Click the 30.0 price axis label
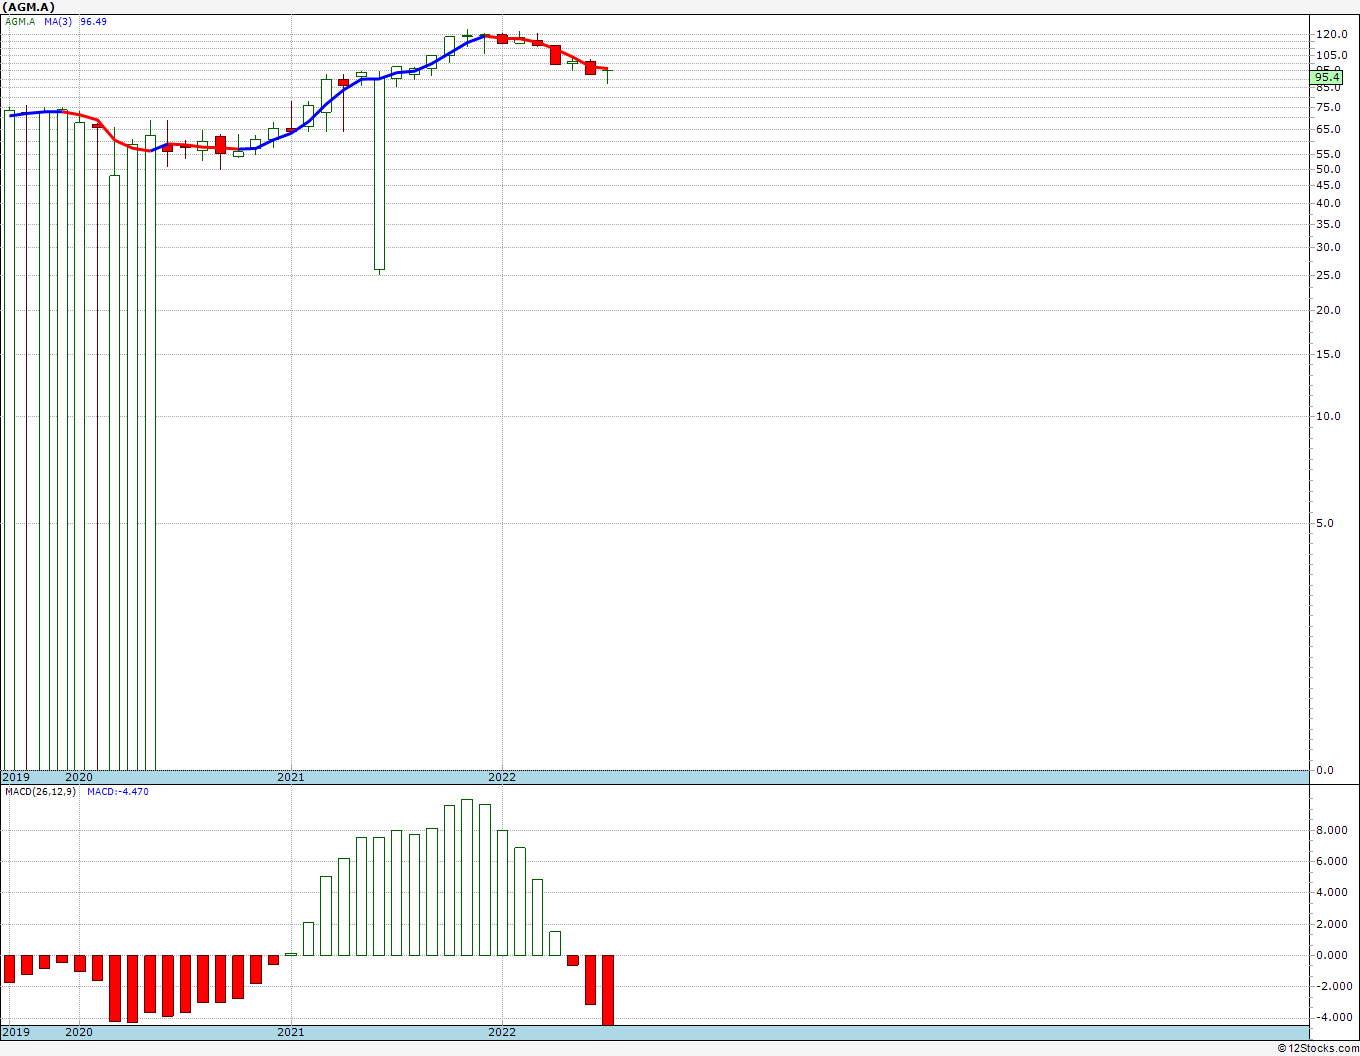Screen dimensions: 1360x1056 coord(1329,247)
